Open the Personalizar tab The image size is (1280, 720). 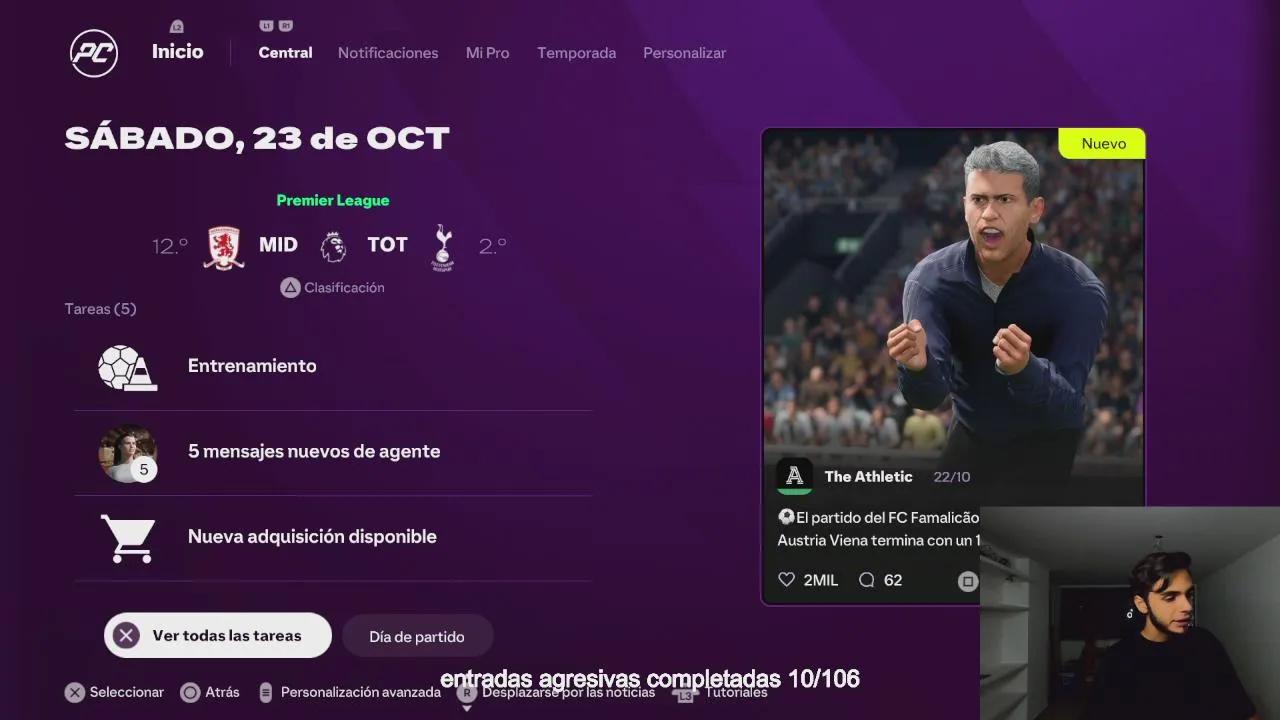684,53
